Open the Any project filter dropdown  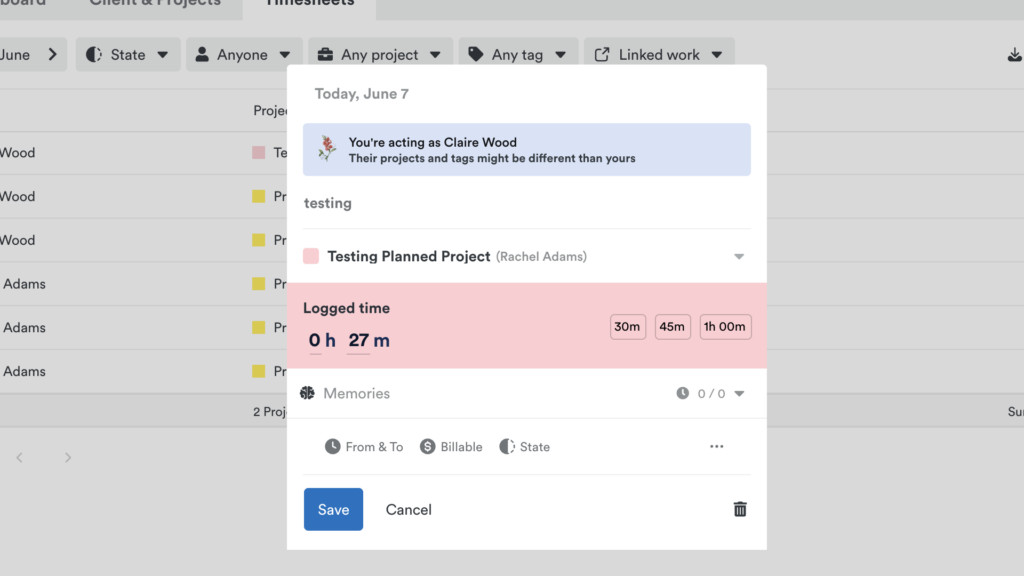coord(380,55)
